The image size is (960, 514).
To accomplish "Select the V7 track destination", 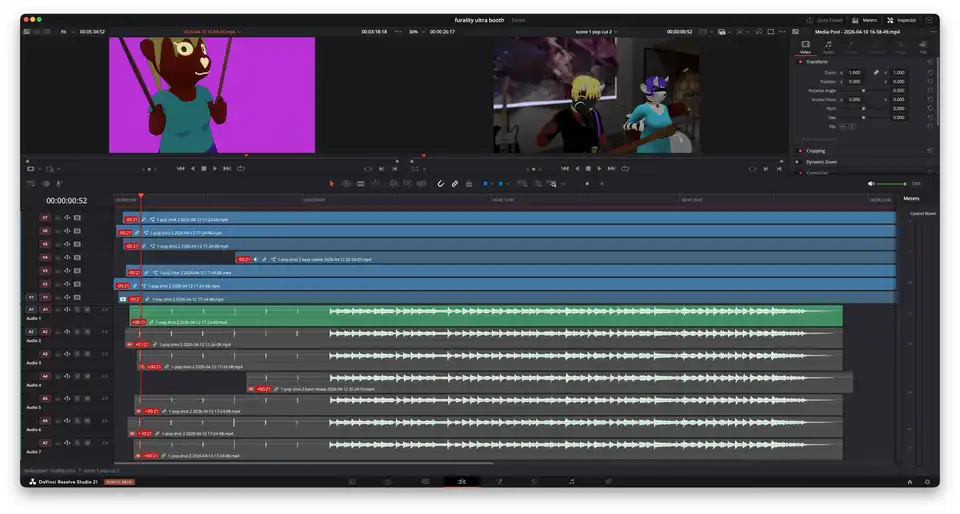I will (x=45, y=218).
